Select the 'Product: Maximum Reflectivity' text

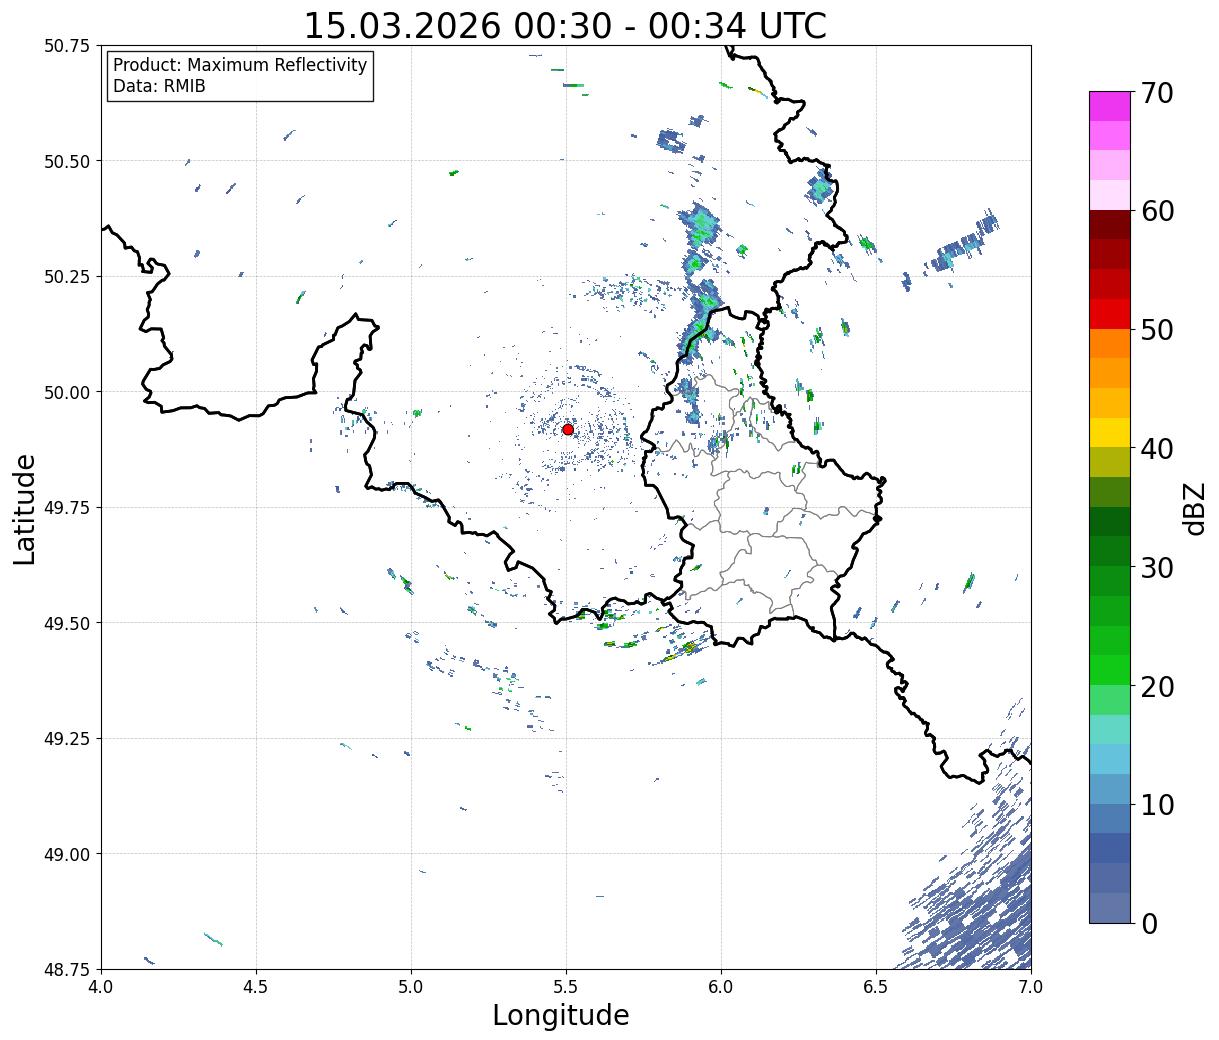[x=240, y=65]
